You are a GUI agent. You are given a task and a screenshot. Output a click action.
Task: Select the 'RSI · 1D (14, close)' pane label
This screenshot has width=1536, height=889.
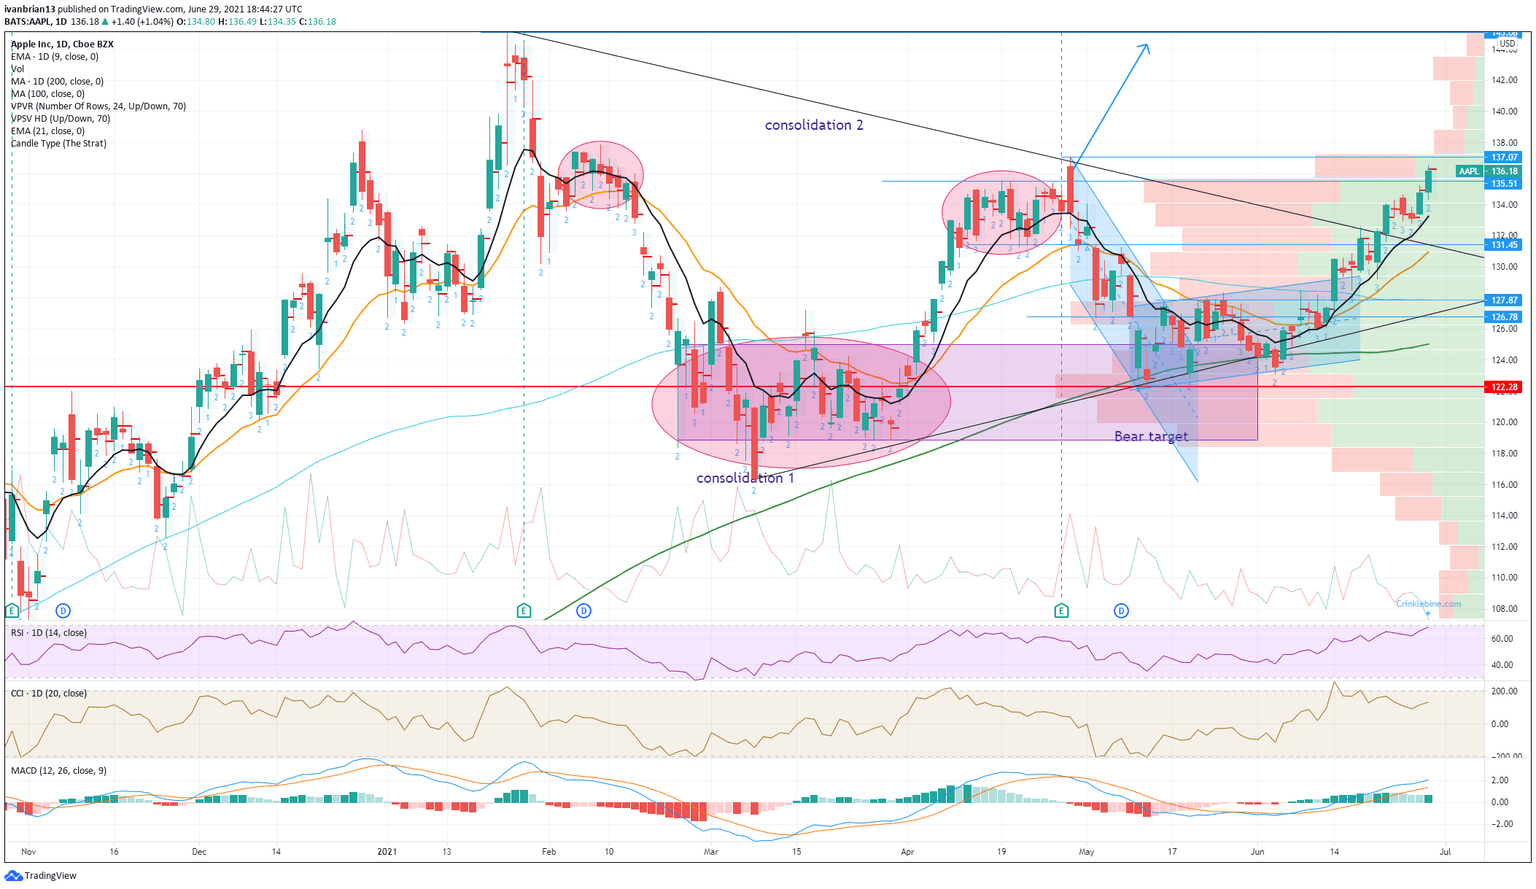tap(48, 633)
